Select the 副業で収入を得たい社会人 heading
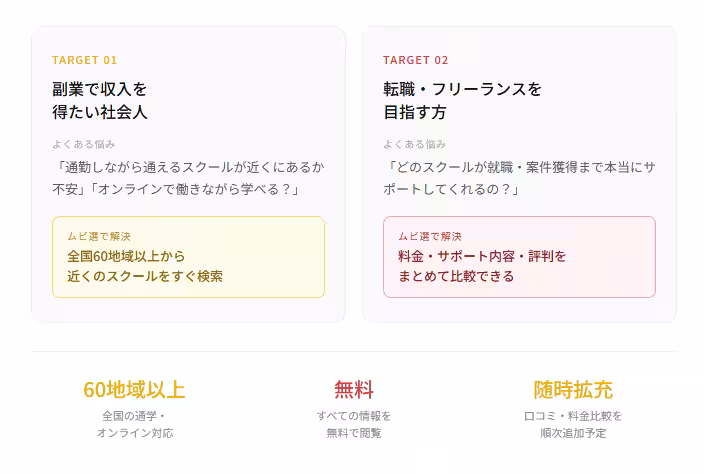Screen dimensions: 704x474 [100, 100]
